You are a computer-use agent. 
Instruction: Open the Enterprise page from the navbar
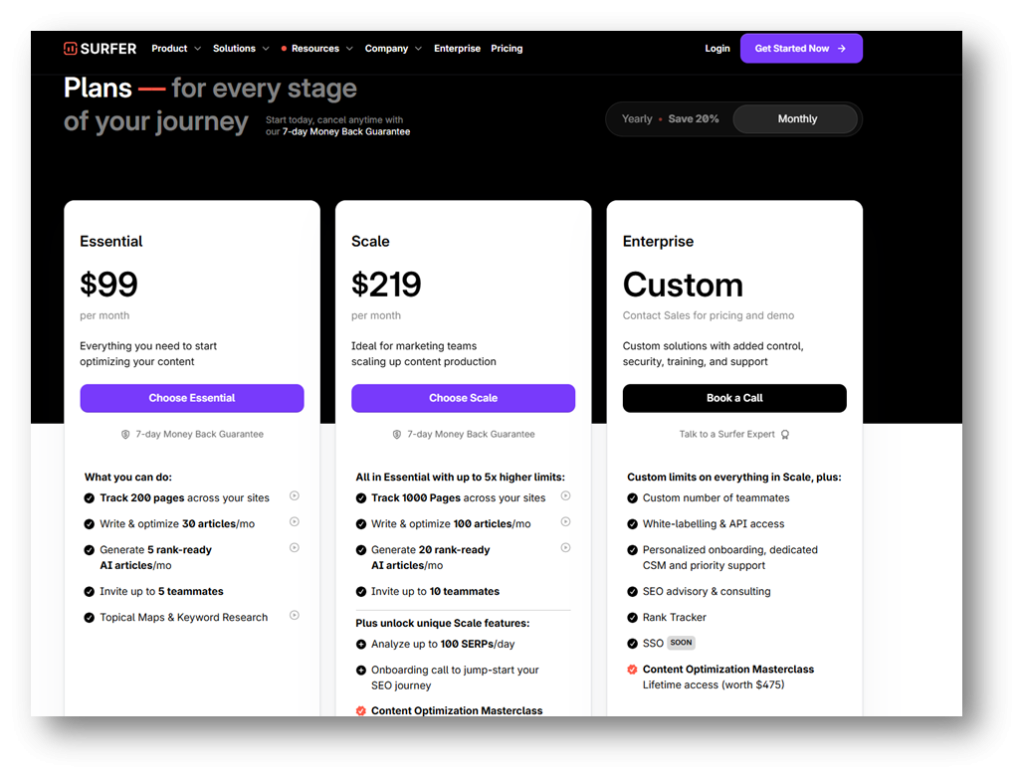pyautogui.click(x=457, y=48)
